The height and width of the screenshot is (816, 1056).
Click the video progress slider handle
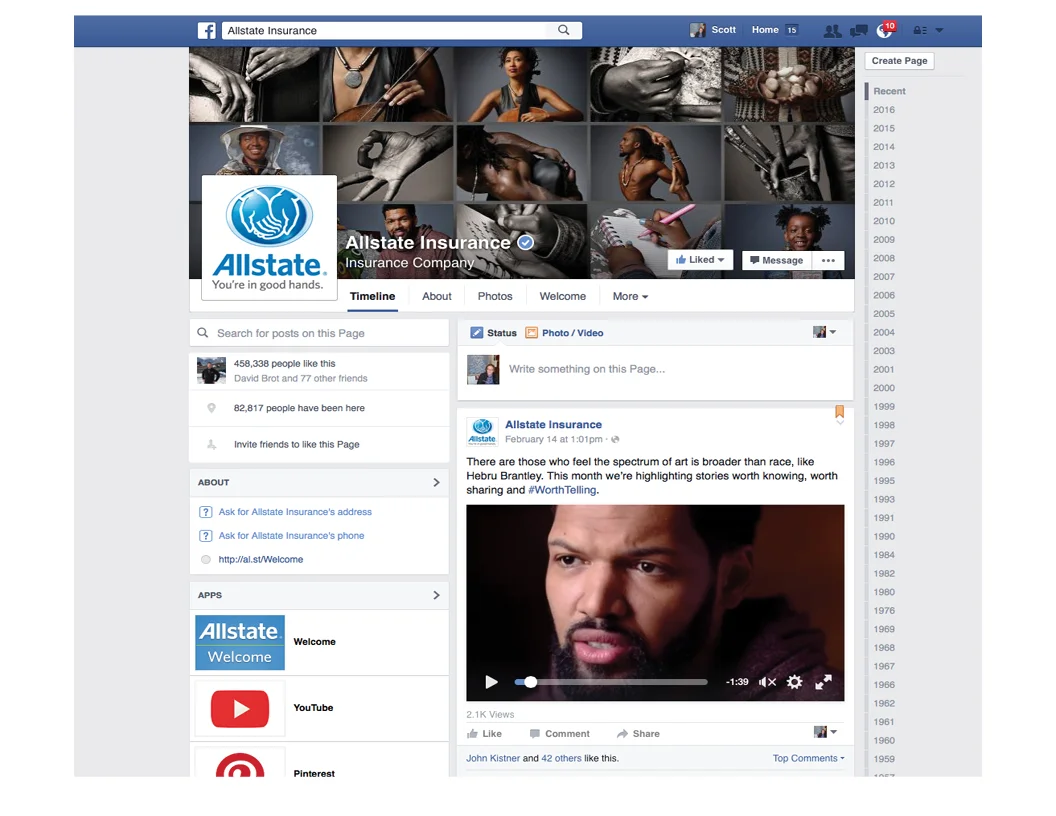coord(531,682)
